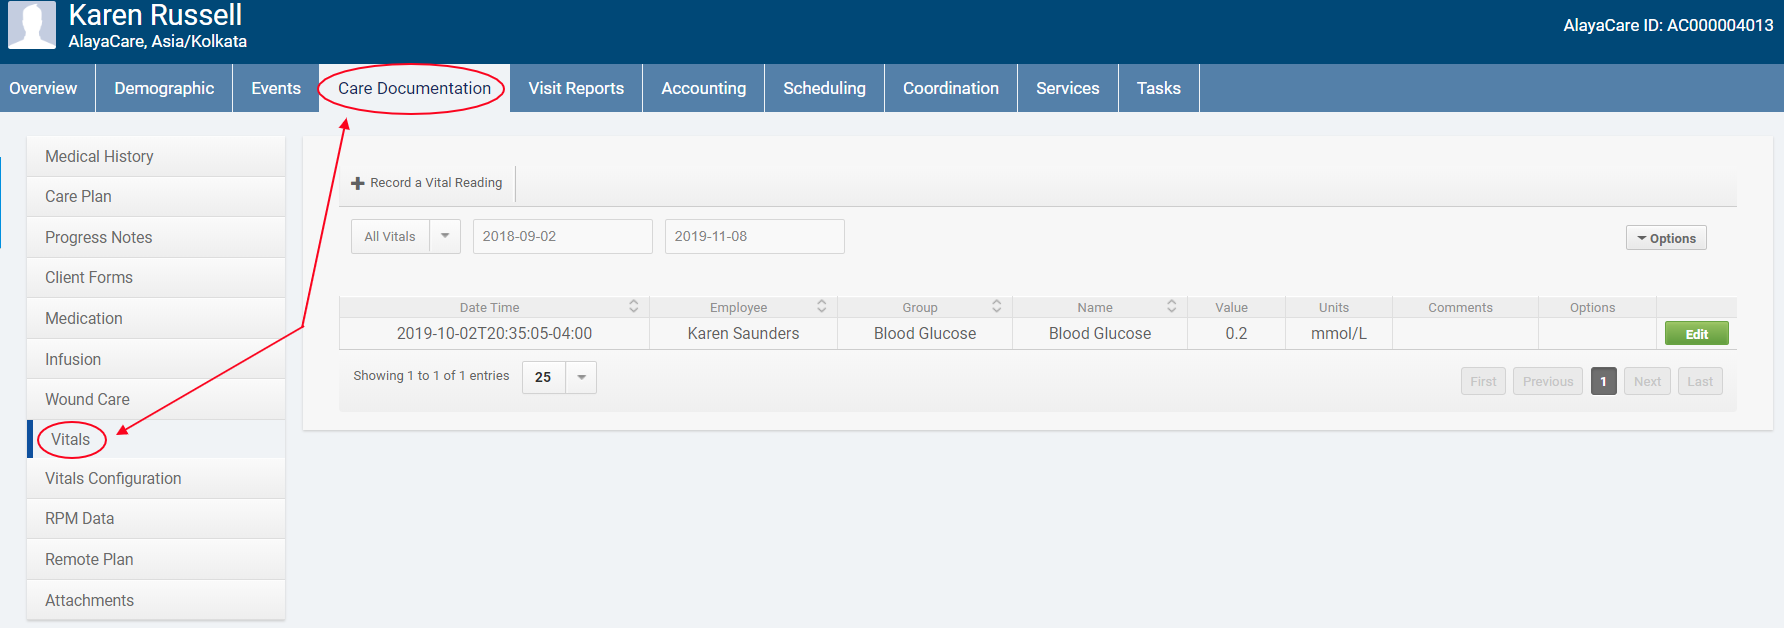Click the client profile avatar icon
The width and height of the screenshot is (1784, 628).
click(32, 25)
